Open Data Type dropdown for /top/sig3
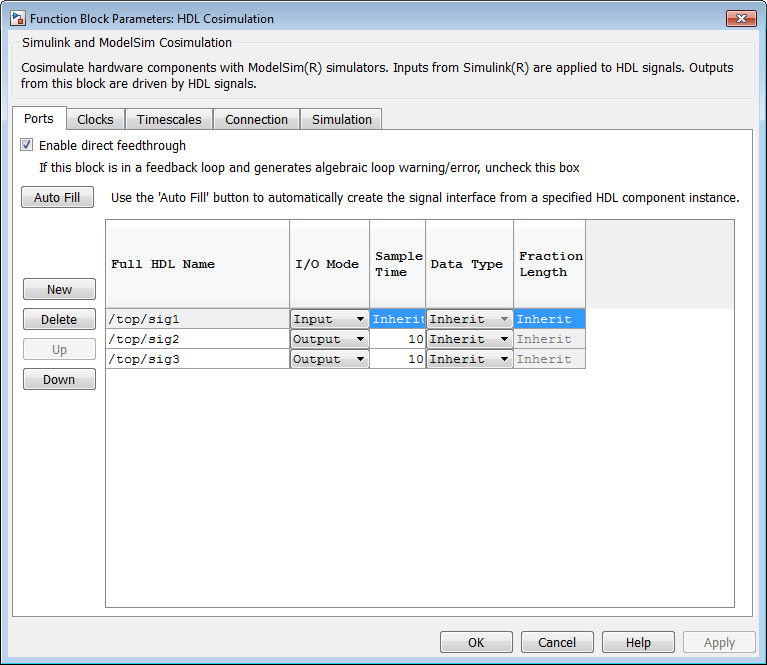The image size is (767, 665). [x=470, y=359]
